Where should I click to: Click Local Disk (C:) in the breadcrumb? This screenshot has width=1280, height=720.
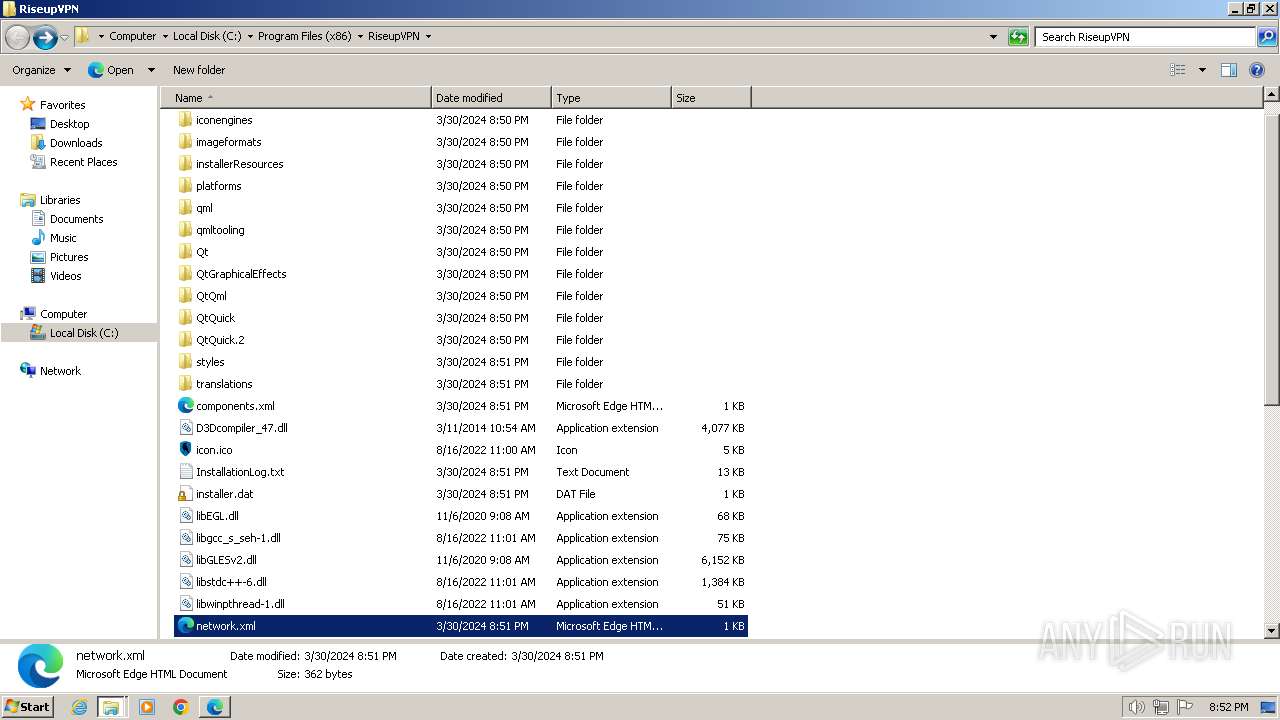(x=207, y=36)
